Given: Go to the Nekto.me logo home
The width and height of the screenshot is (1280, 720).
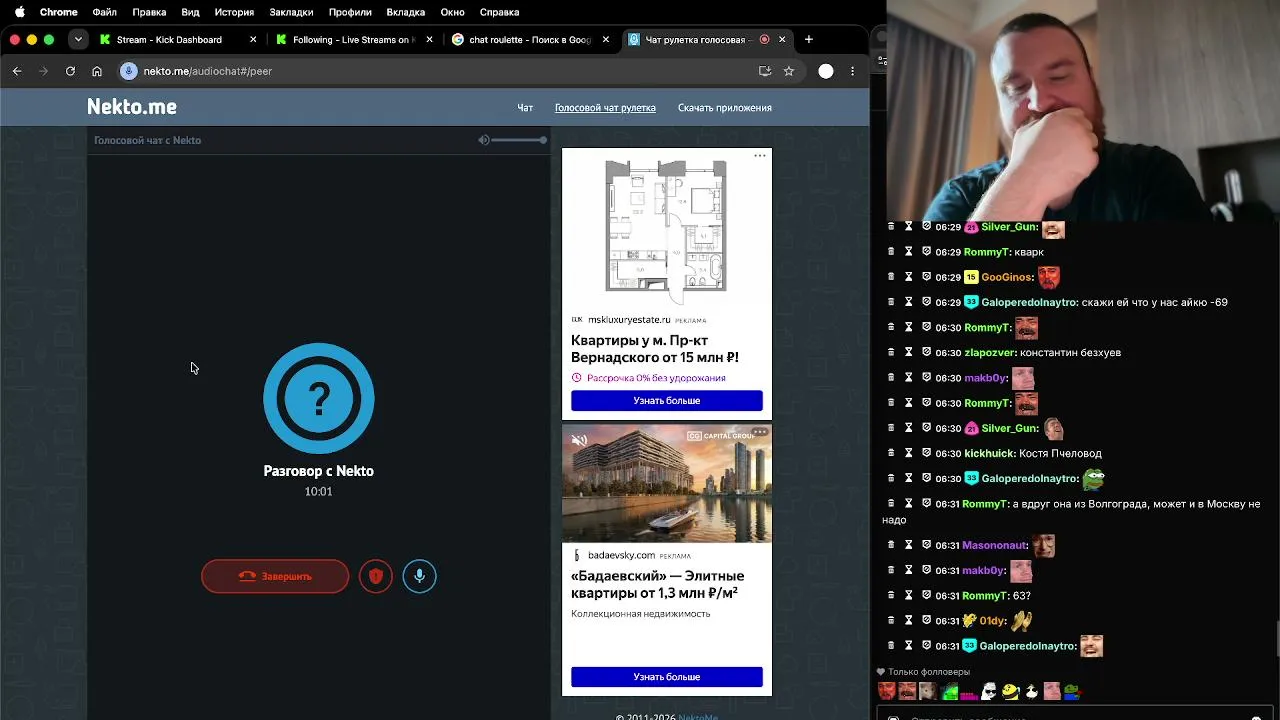Looking at the screenshot, I should [132, 107].
